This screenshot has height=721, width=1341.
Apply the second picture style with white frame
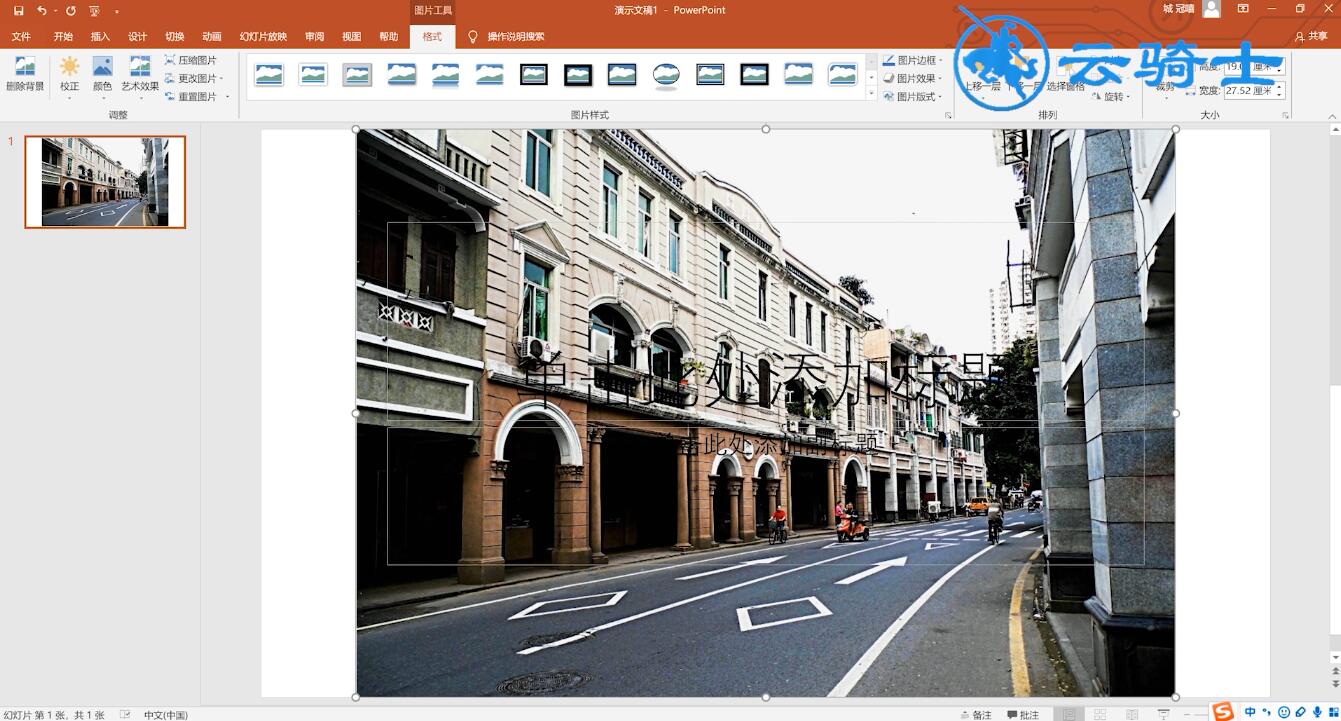pyautogui.click(x=313, y=75)
